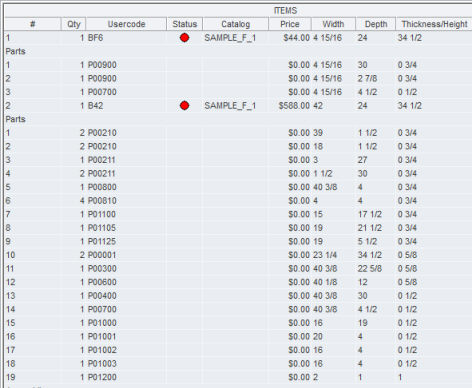Select the P00810 part row

pos(238,201)
